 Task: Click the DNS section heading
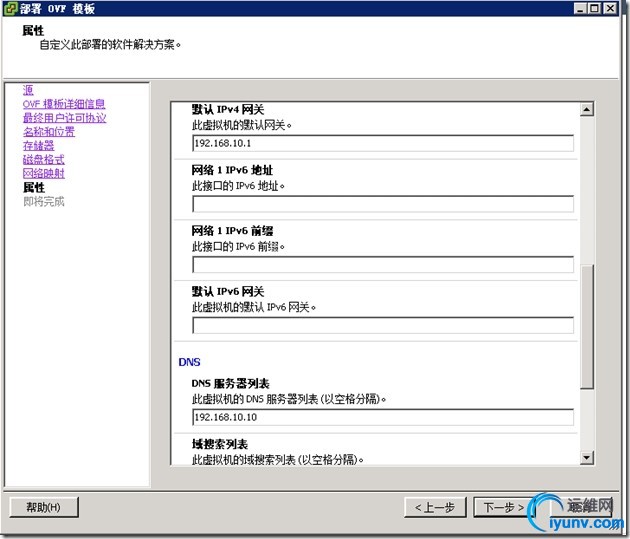189,362
